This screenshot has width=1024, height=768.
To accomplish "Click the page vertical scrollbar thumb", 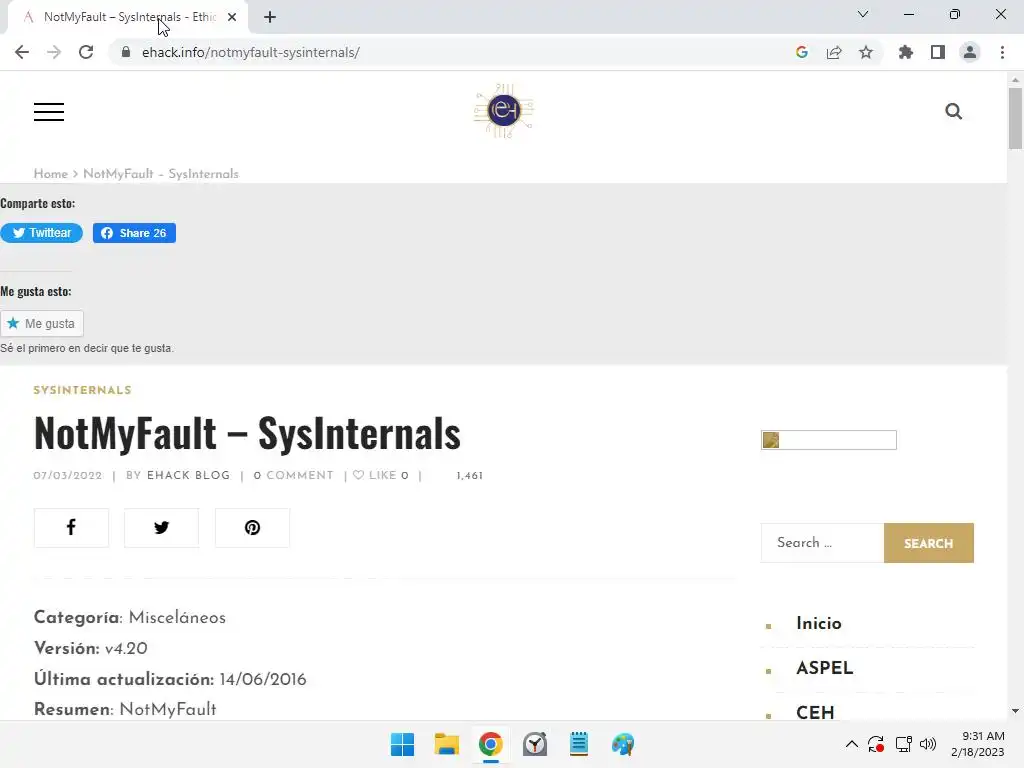I will [1015, 119].
